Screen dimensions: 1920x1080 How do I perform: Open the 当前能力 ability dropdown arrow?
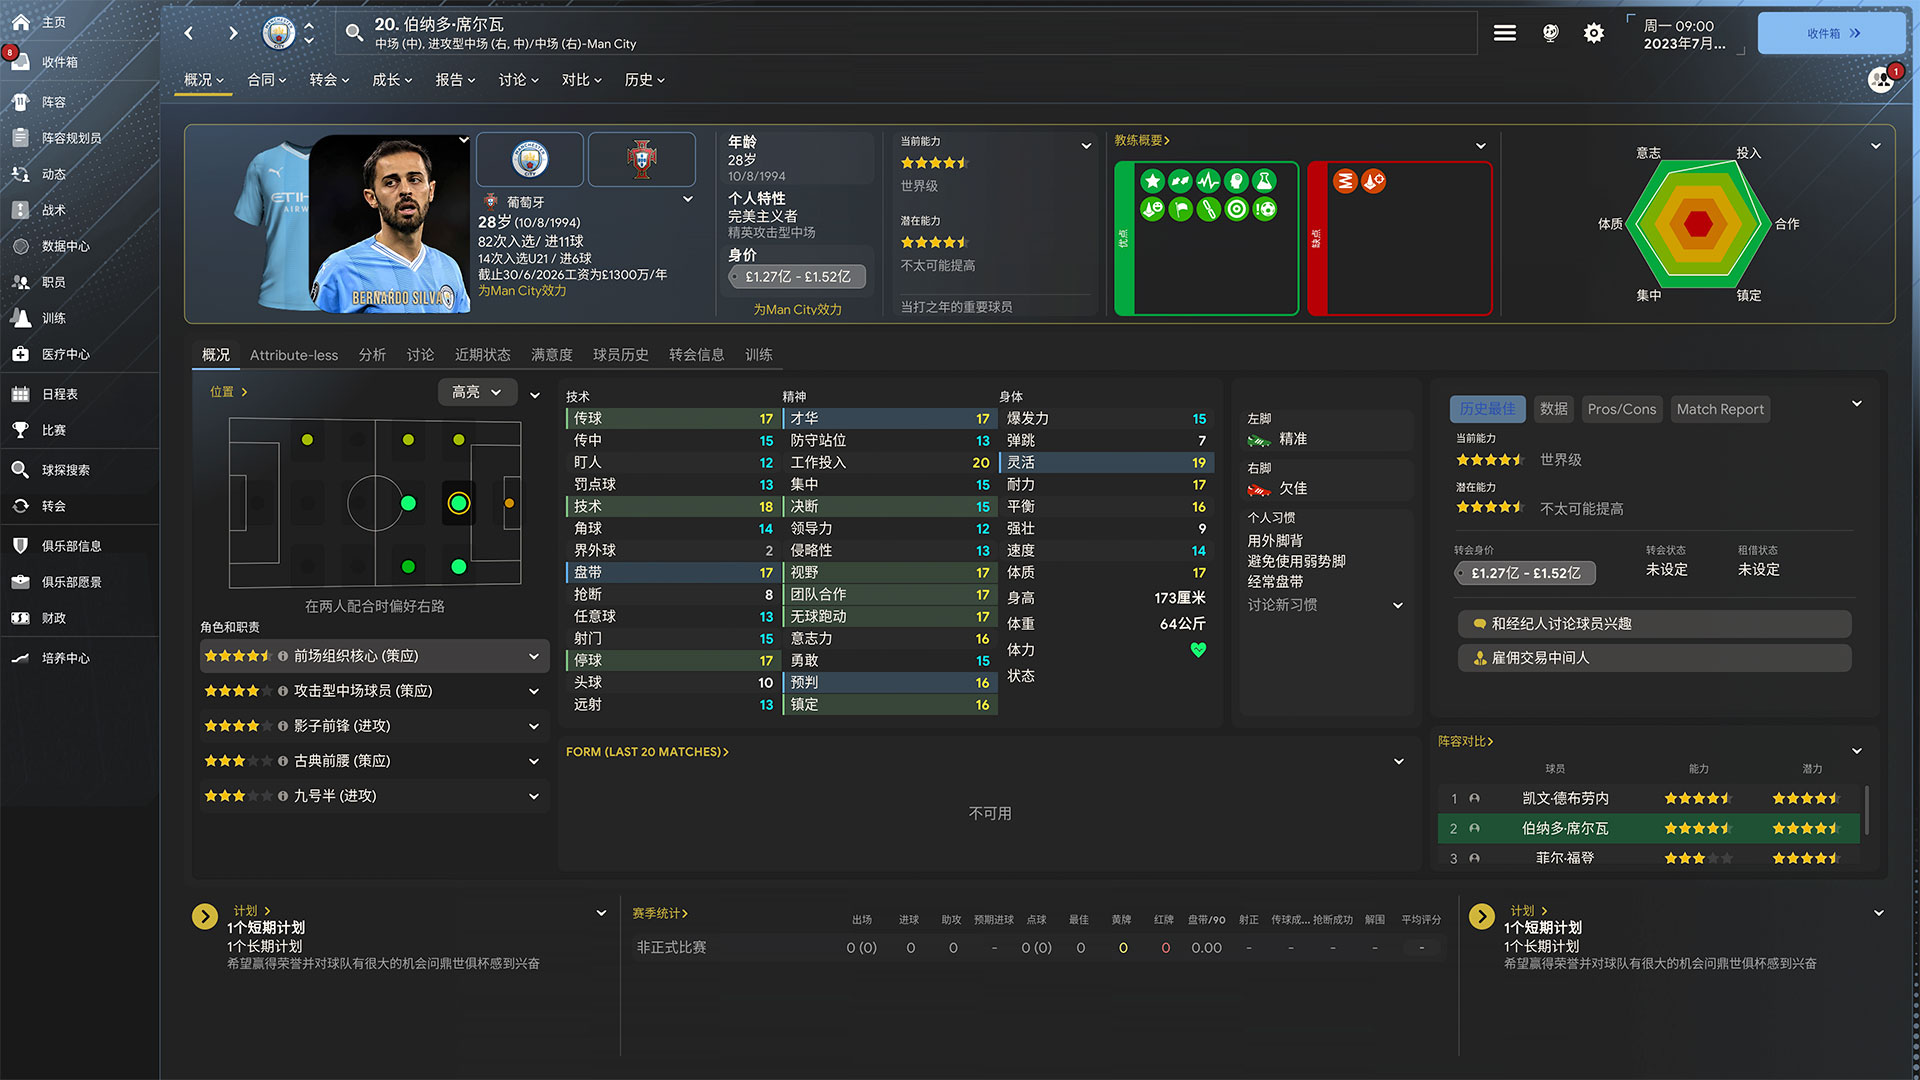pos(1086,146)
